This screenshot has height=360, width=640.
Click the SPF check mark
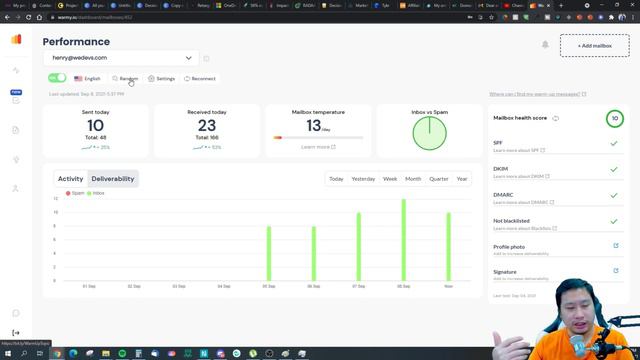(x=614, y=143)
